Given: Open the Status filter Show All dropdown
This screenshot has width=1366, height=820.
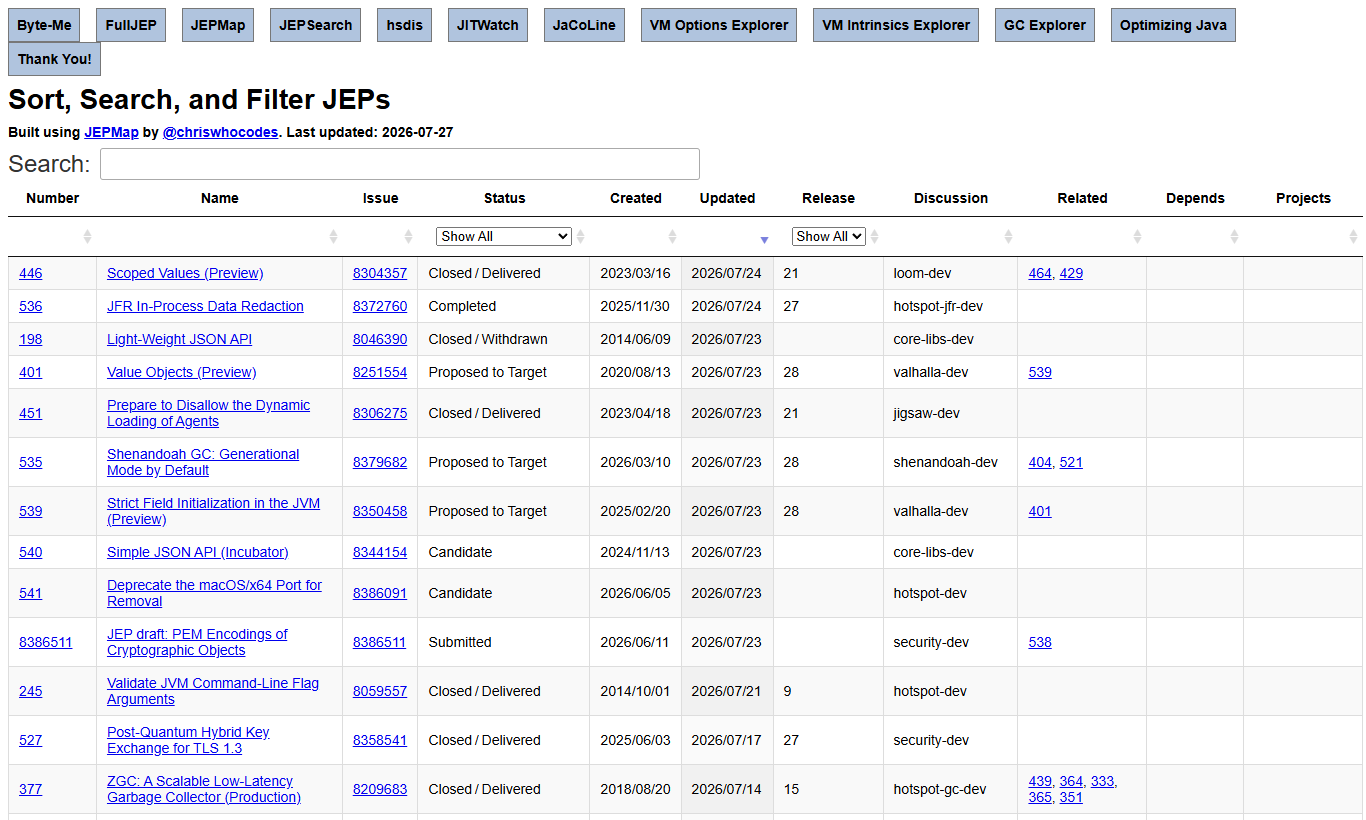Looking at the screenshot, I should click(504, 237).
